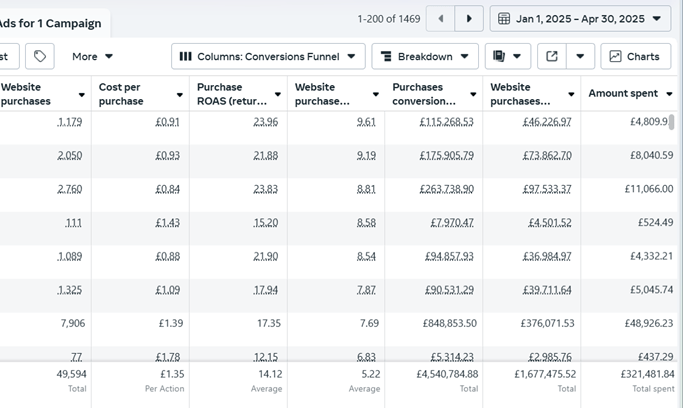Open the Charts view

[x=635, y=57]
